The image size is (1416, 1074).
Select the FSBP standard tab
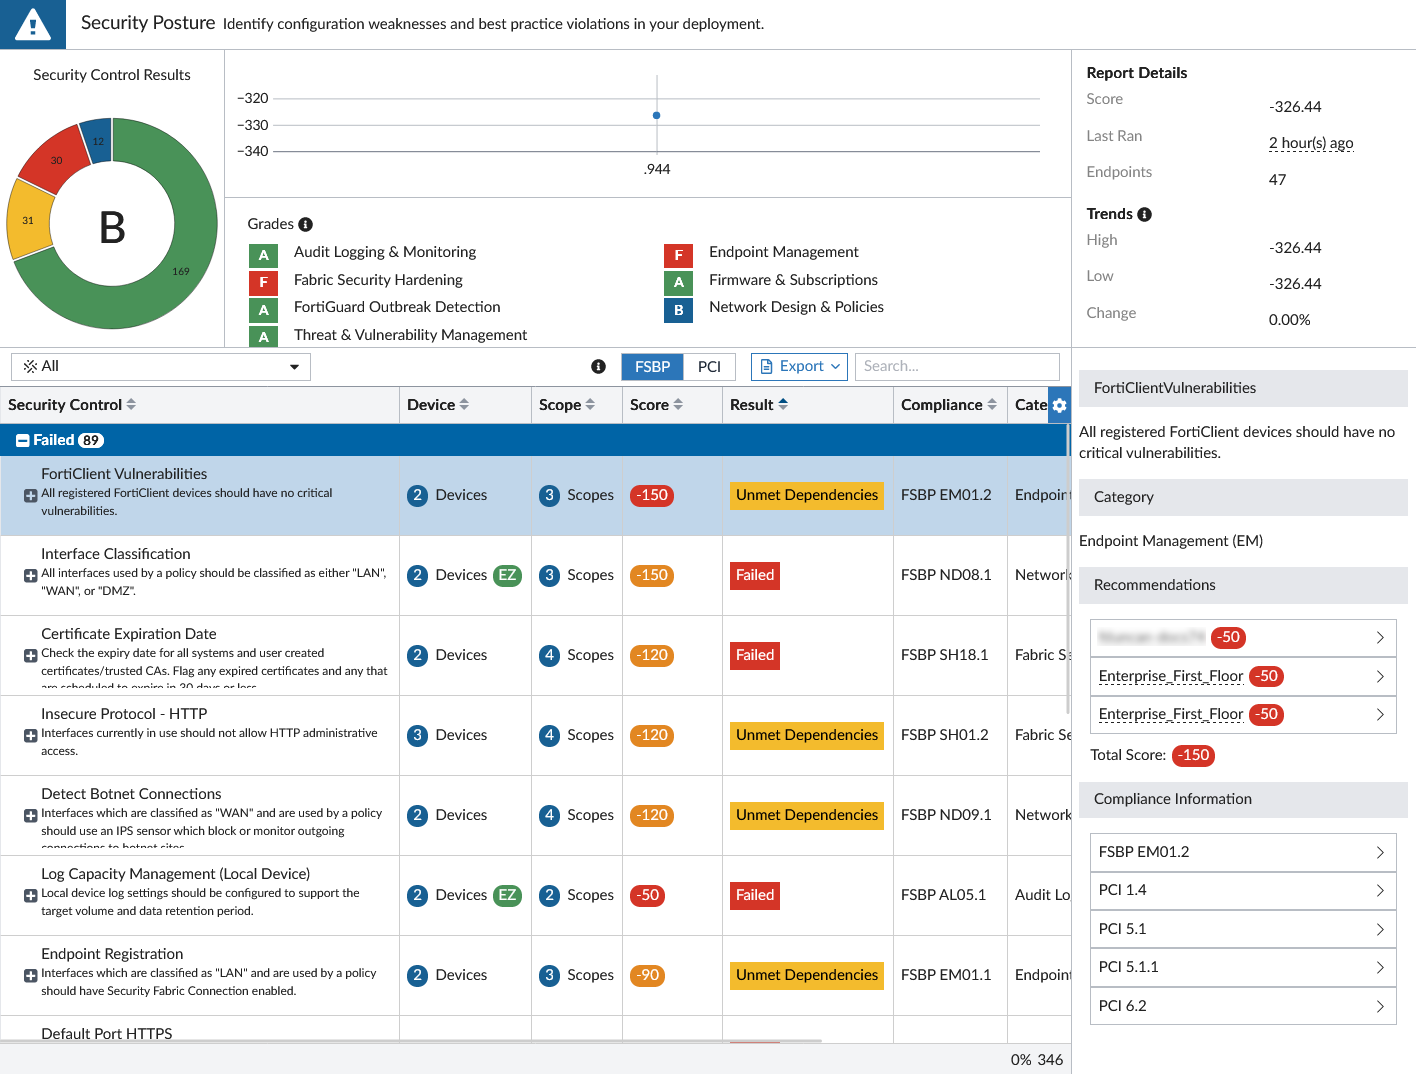click(x=651, y=366)
